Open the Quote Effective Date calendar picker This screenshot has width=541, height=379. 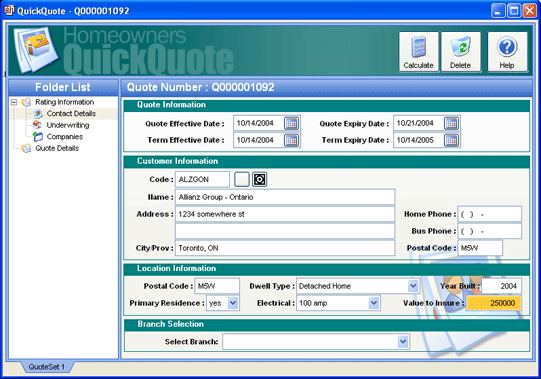pyautogui.click(x=292, y=123)
